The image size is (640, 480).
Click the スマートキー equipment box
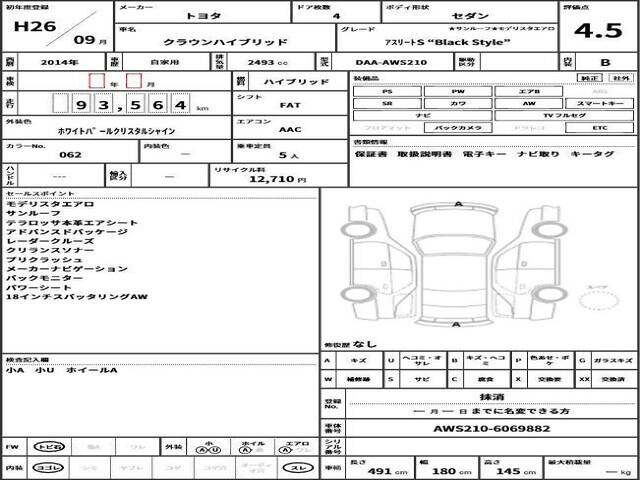click(599, 103)
